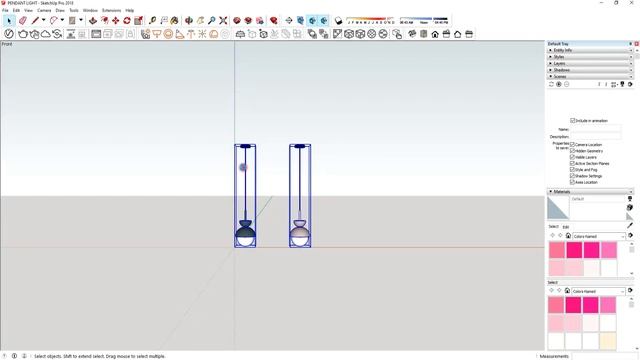Switch to Materials Select tab
Viewport: 640px width, 360px height.
[553, 227]
